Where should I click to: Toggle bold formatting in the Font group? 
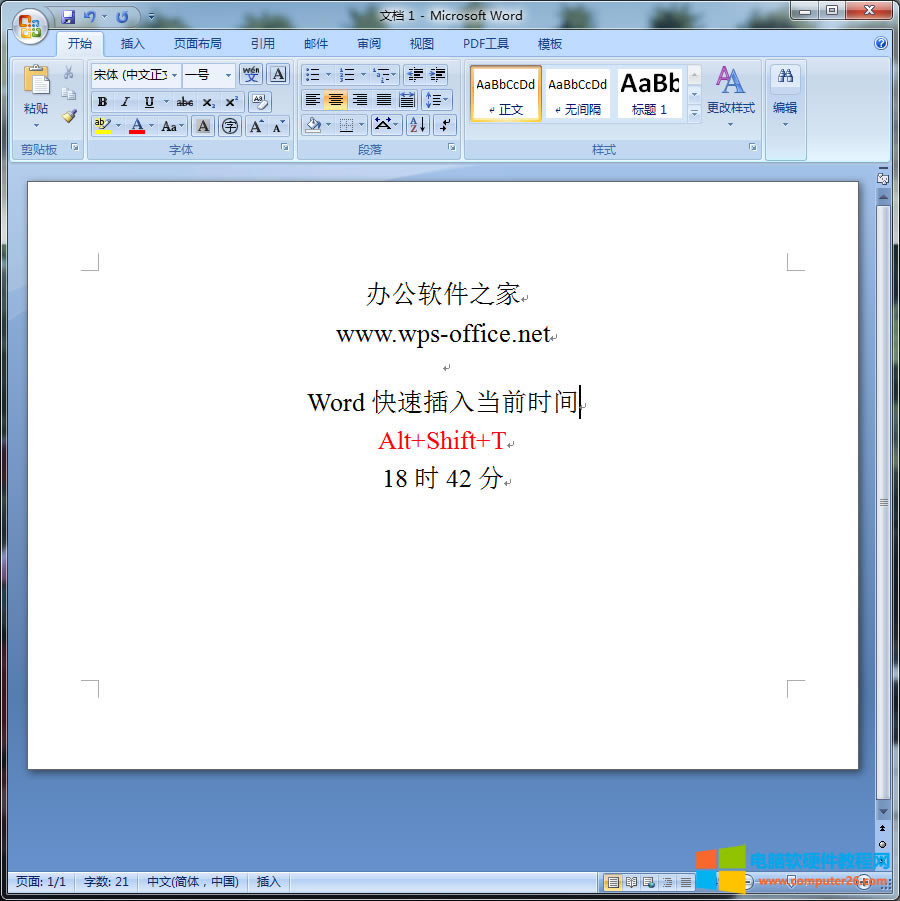(x=103, y=101)
